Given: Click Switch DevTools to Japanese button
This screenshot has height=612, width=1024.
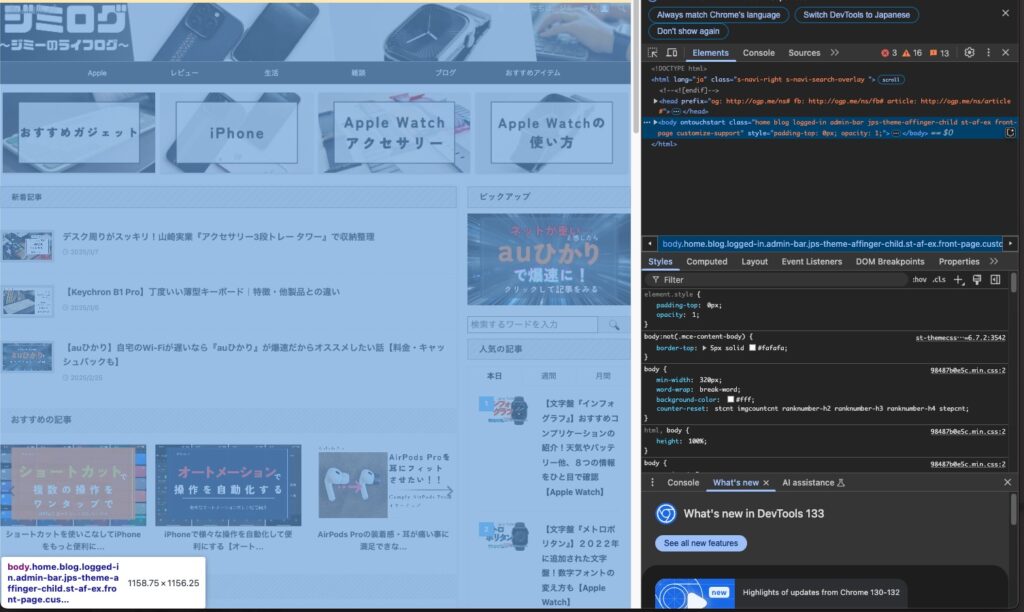Looking at the screenshot, I should 859,15.
